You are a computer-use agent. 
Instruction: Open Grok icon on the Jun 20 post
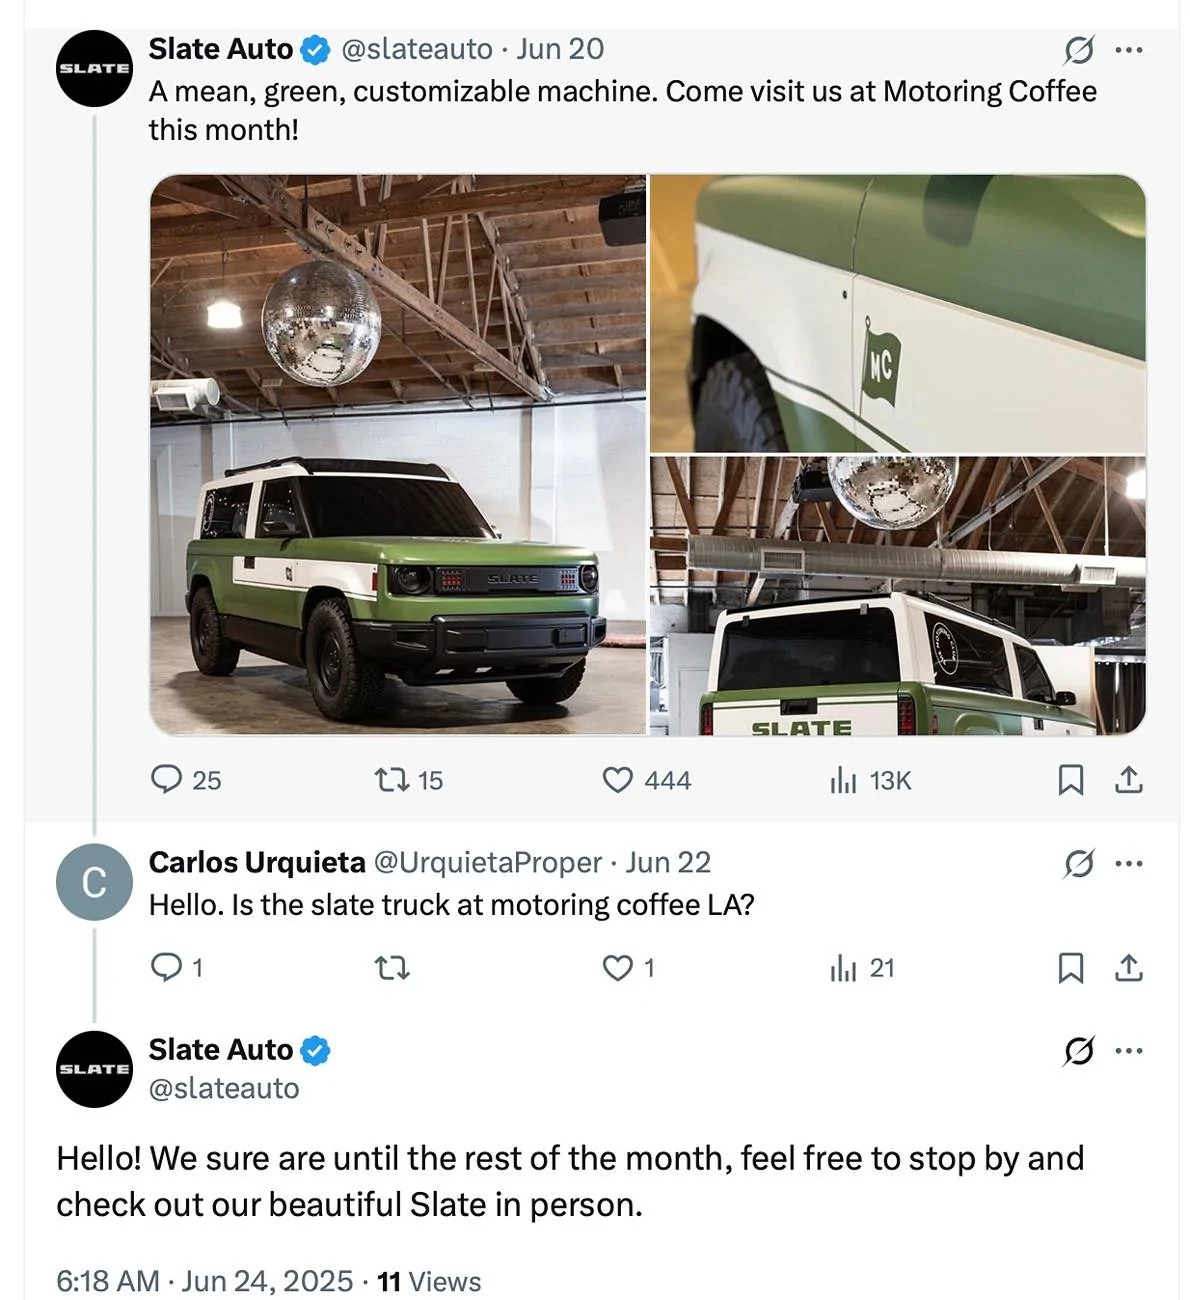click(1079, 49)
